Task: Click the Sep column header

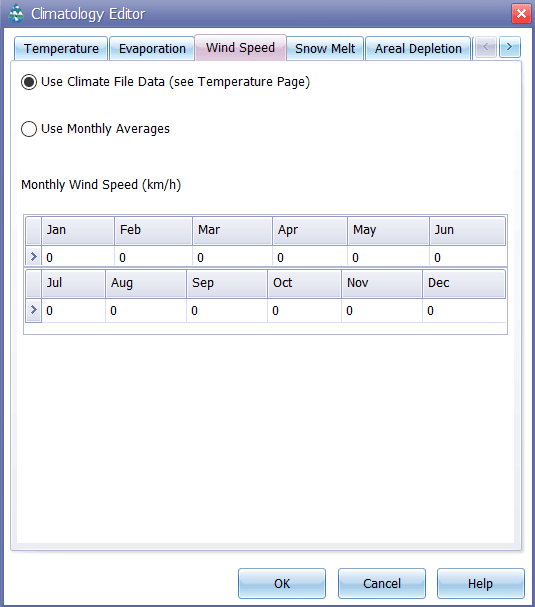Action: tap(227, 283)
